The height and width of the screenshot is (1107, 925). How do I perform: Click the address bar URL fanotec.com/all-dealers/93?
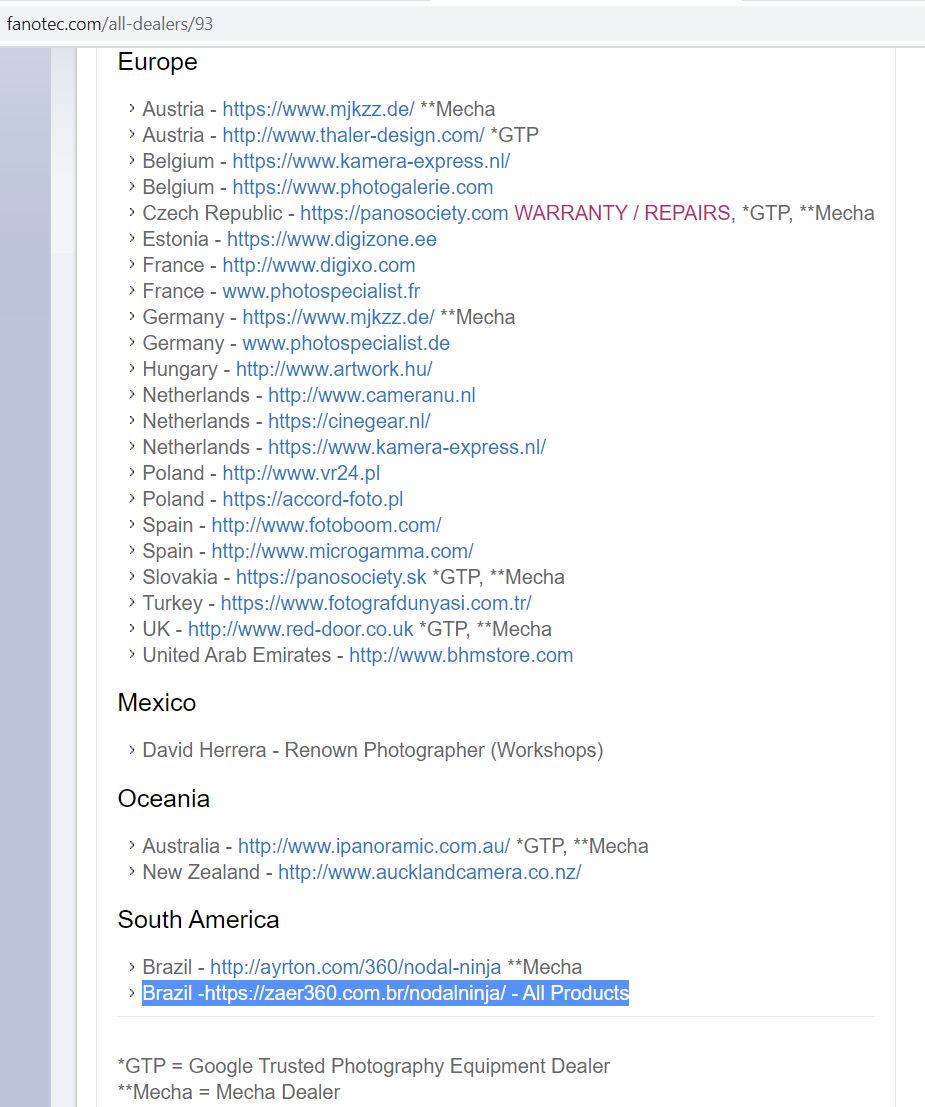(x=110, y=23)
